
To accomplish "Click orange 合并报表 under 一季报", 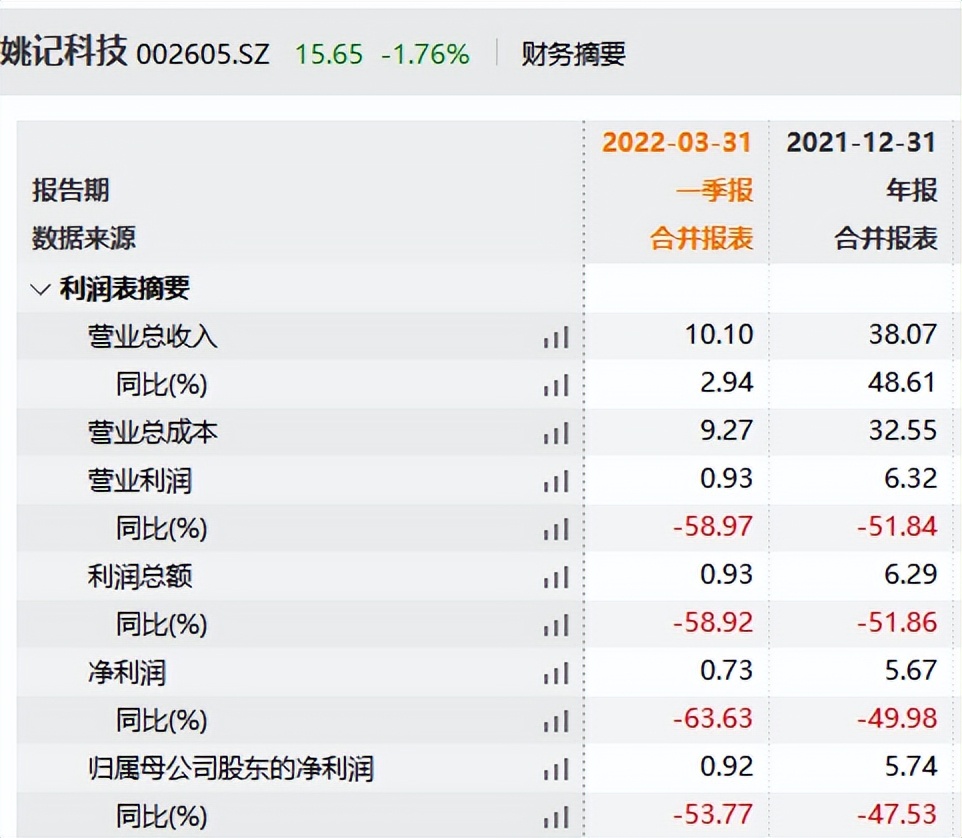I will [701, 238].
